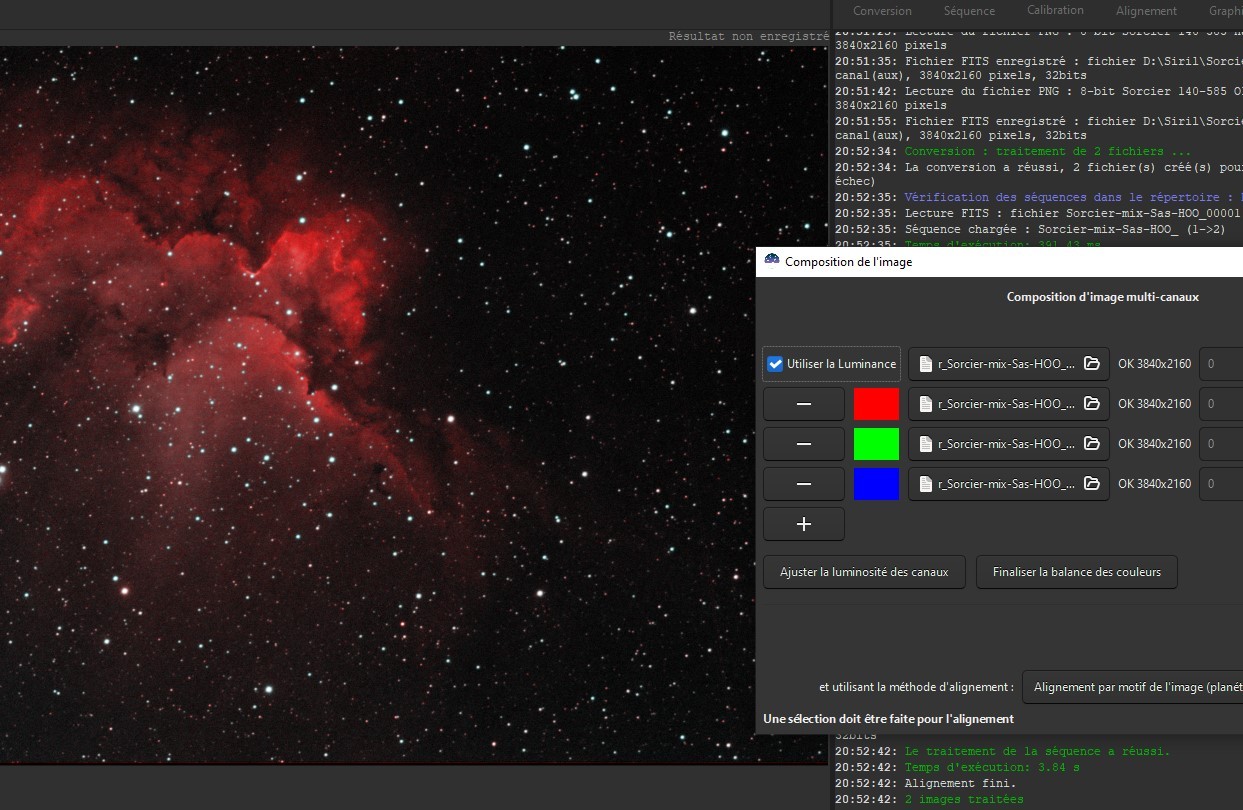
Task: Click log line 'Lecture FITS : fichier Sorcier-mix-Sas-HOO_00001'
Action: pyautogui.click(x=1039, y=213)
